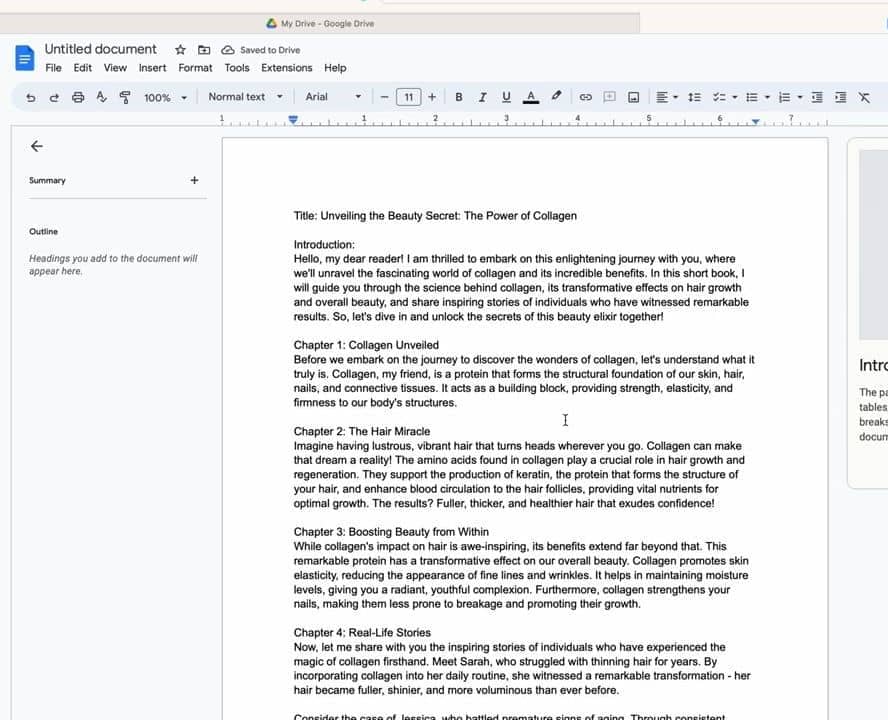Select the Summary label in the sidebar
This screenshot has width=888, height=720.
tap(47, 181)
